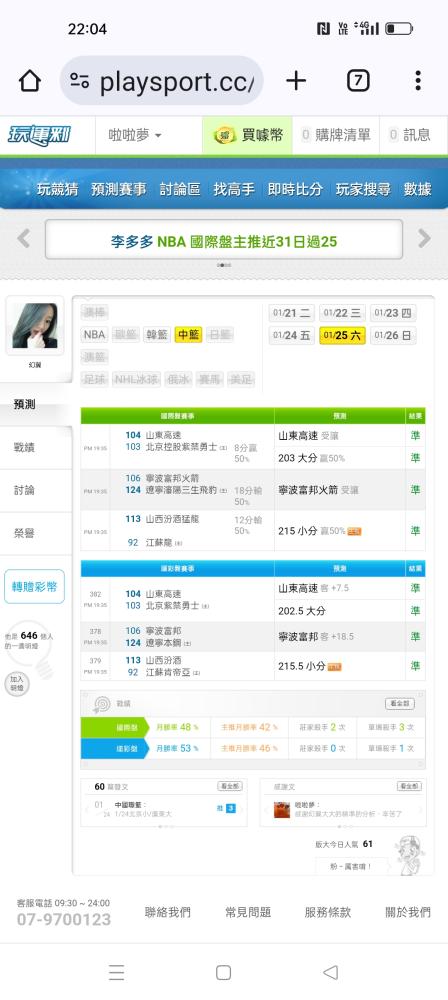Select the NBA league filter
Screen dimensions: 448x1000
pos(94,334)
